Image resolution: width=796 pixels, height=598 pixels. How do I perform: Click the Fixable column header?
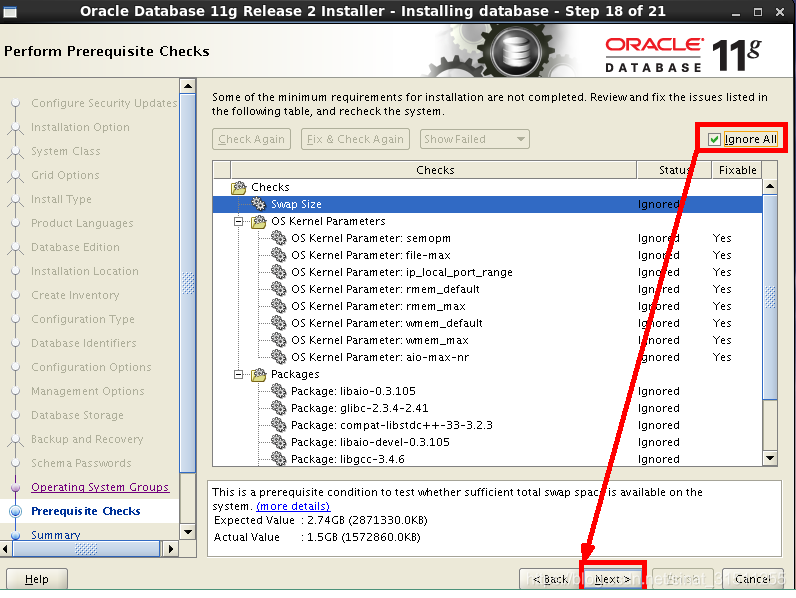coord(738,170)
